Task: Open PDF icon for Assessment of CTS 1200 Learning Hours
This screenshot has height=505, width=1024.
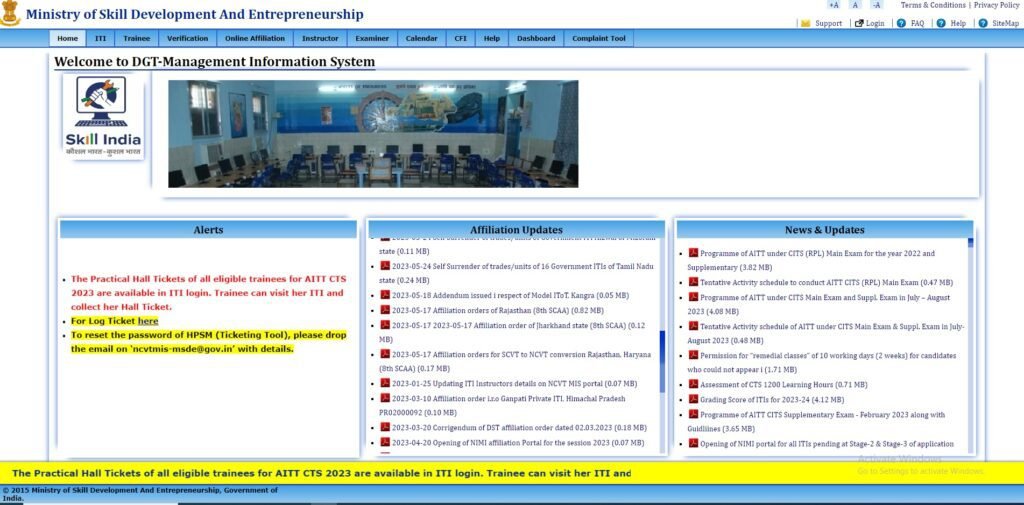Action: point(694,384)
